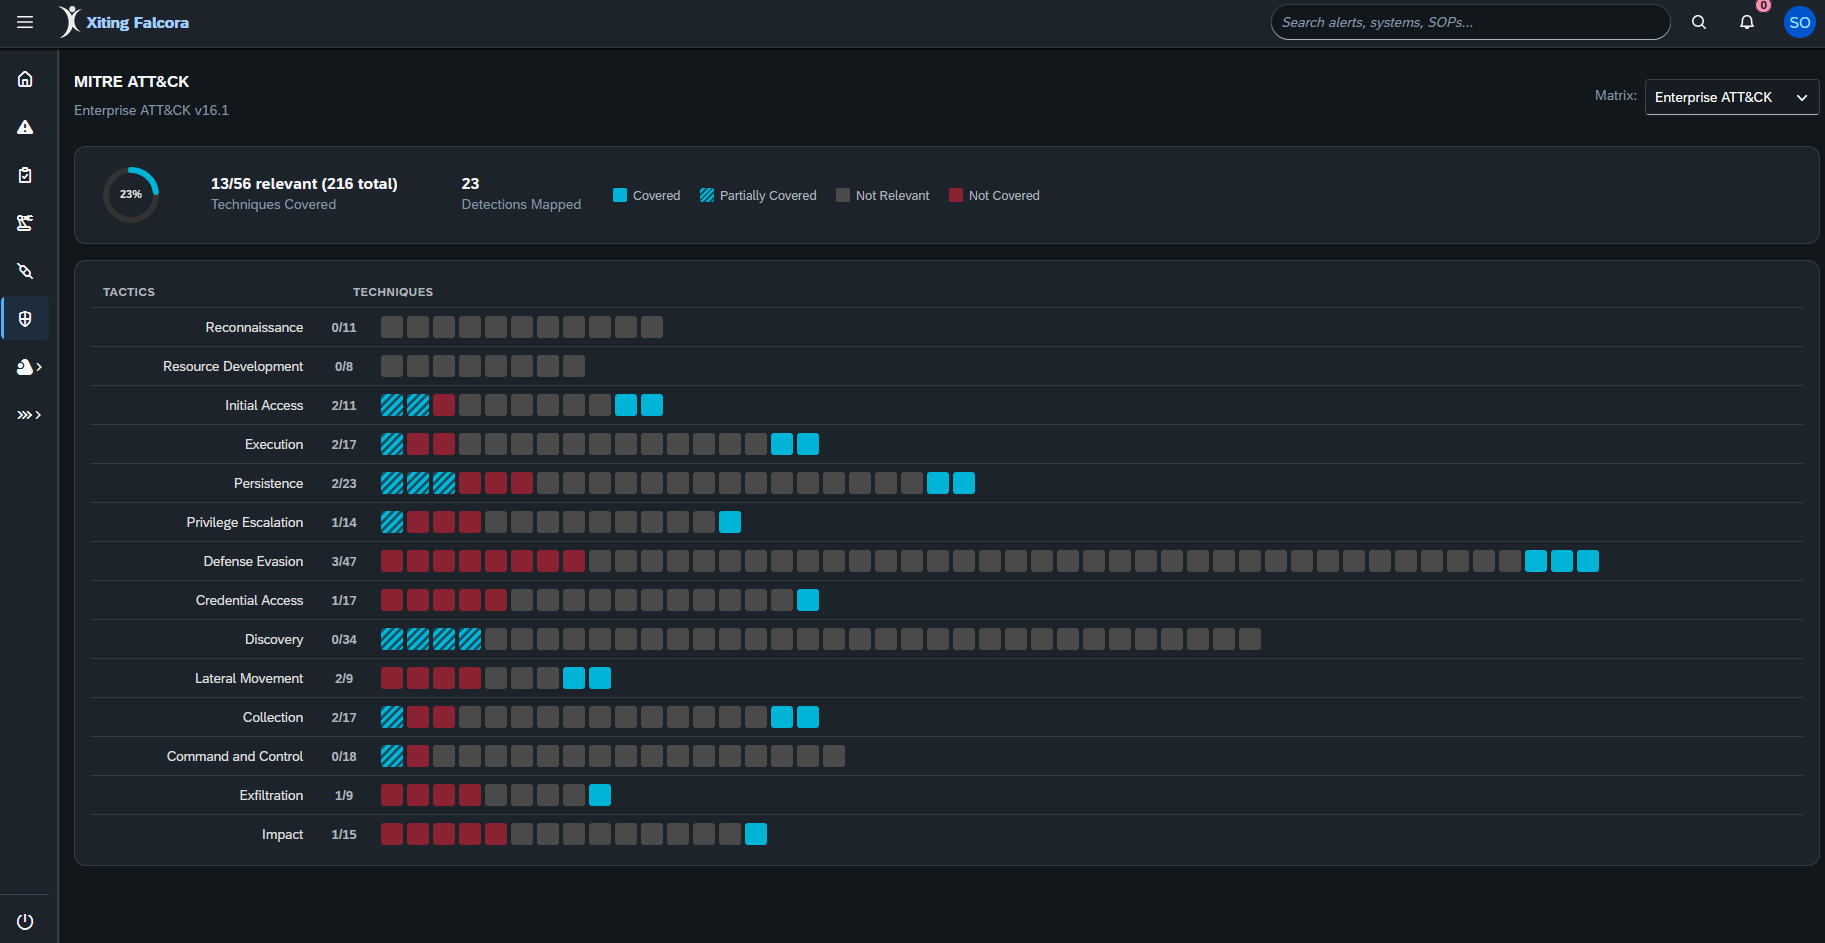Select the Credential Access tactic label
This screenshot has height=943, width=1825.
(x=249, y=600)
